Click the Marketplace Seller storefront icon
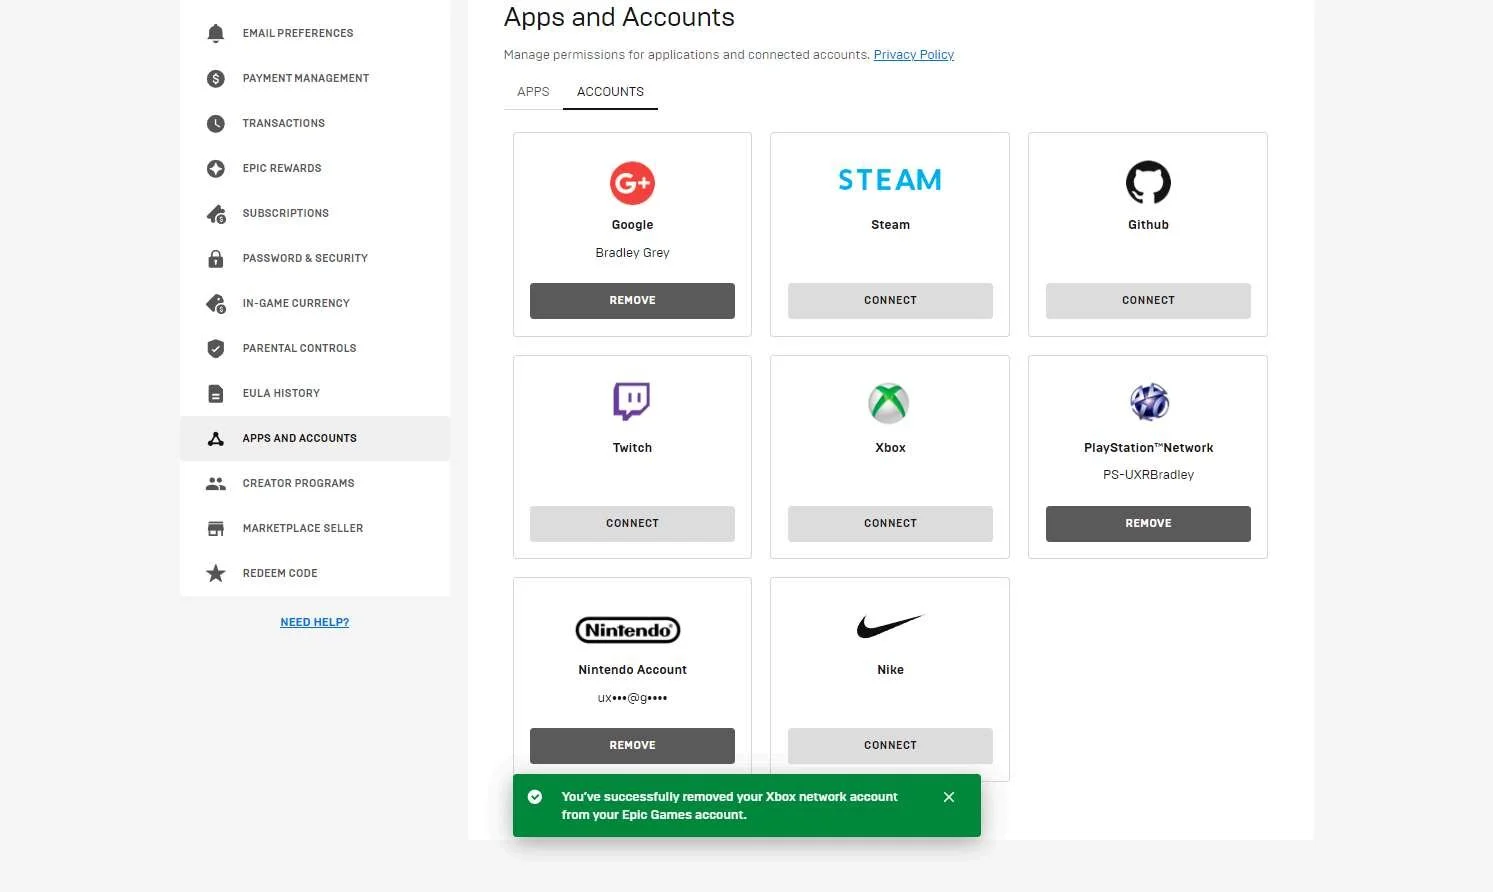1493x892 pixels. [x=215, y=528]
